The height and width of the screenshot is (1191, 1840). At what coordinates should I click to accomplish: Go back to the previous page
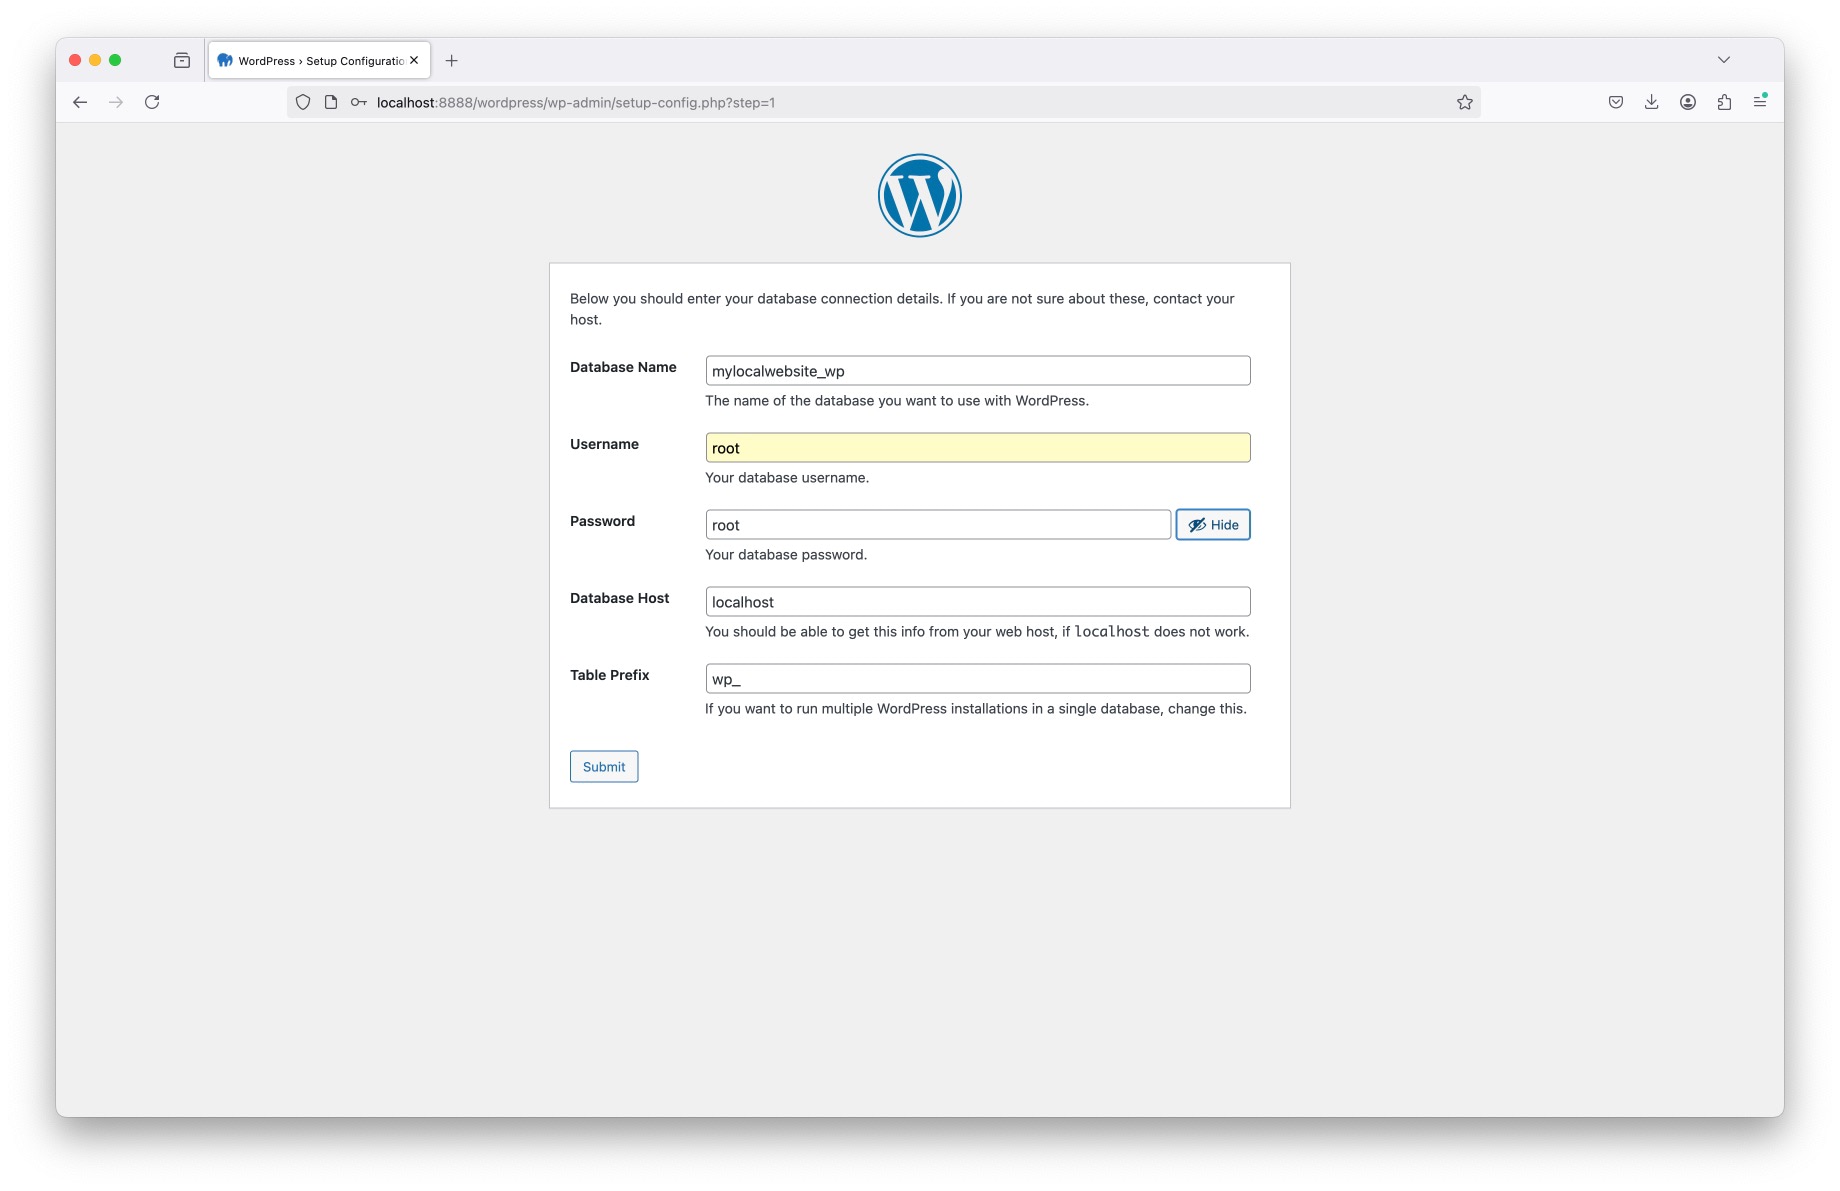click(x=80, y=102)
